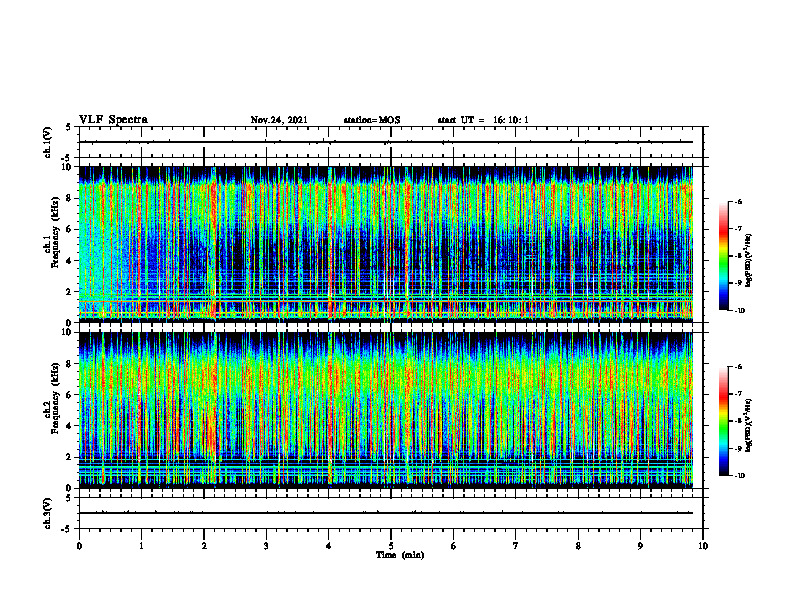Click the '2' kHz tick of ch.2 panel

point(70,457)
